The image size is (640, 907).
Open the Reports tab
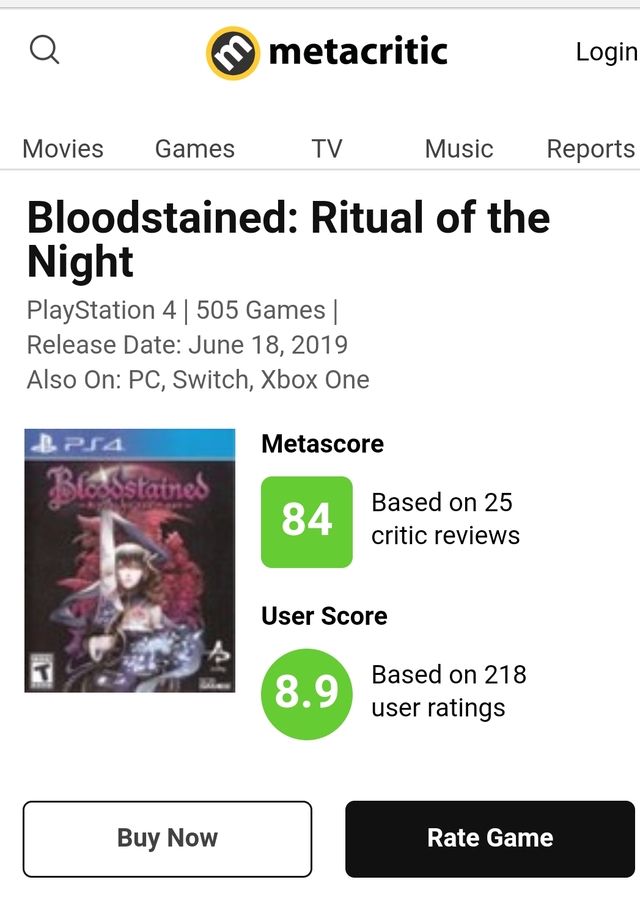(x=590, y=149)
